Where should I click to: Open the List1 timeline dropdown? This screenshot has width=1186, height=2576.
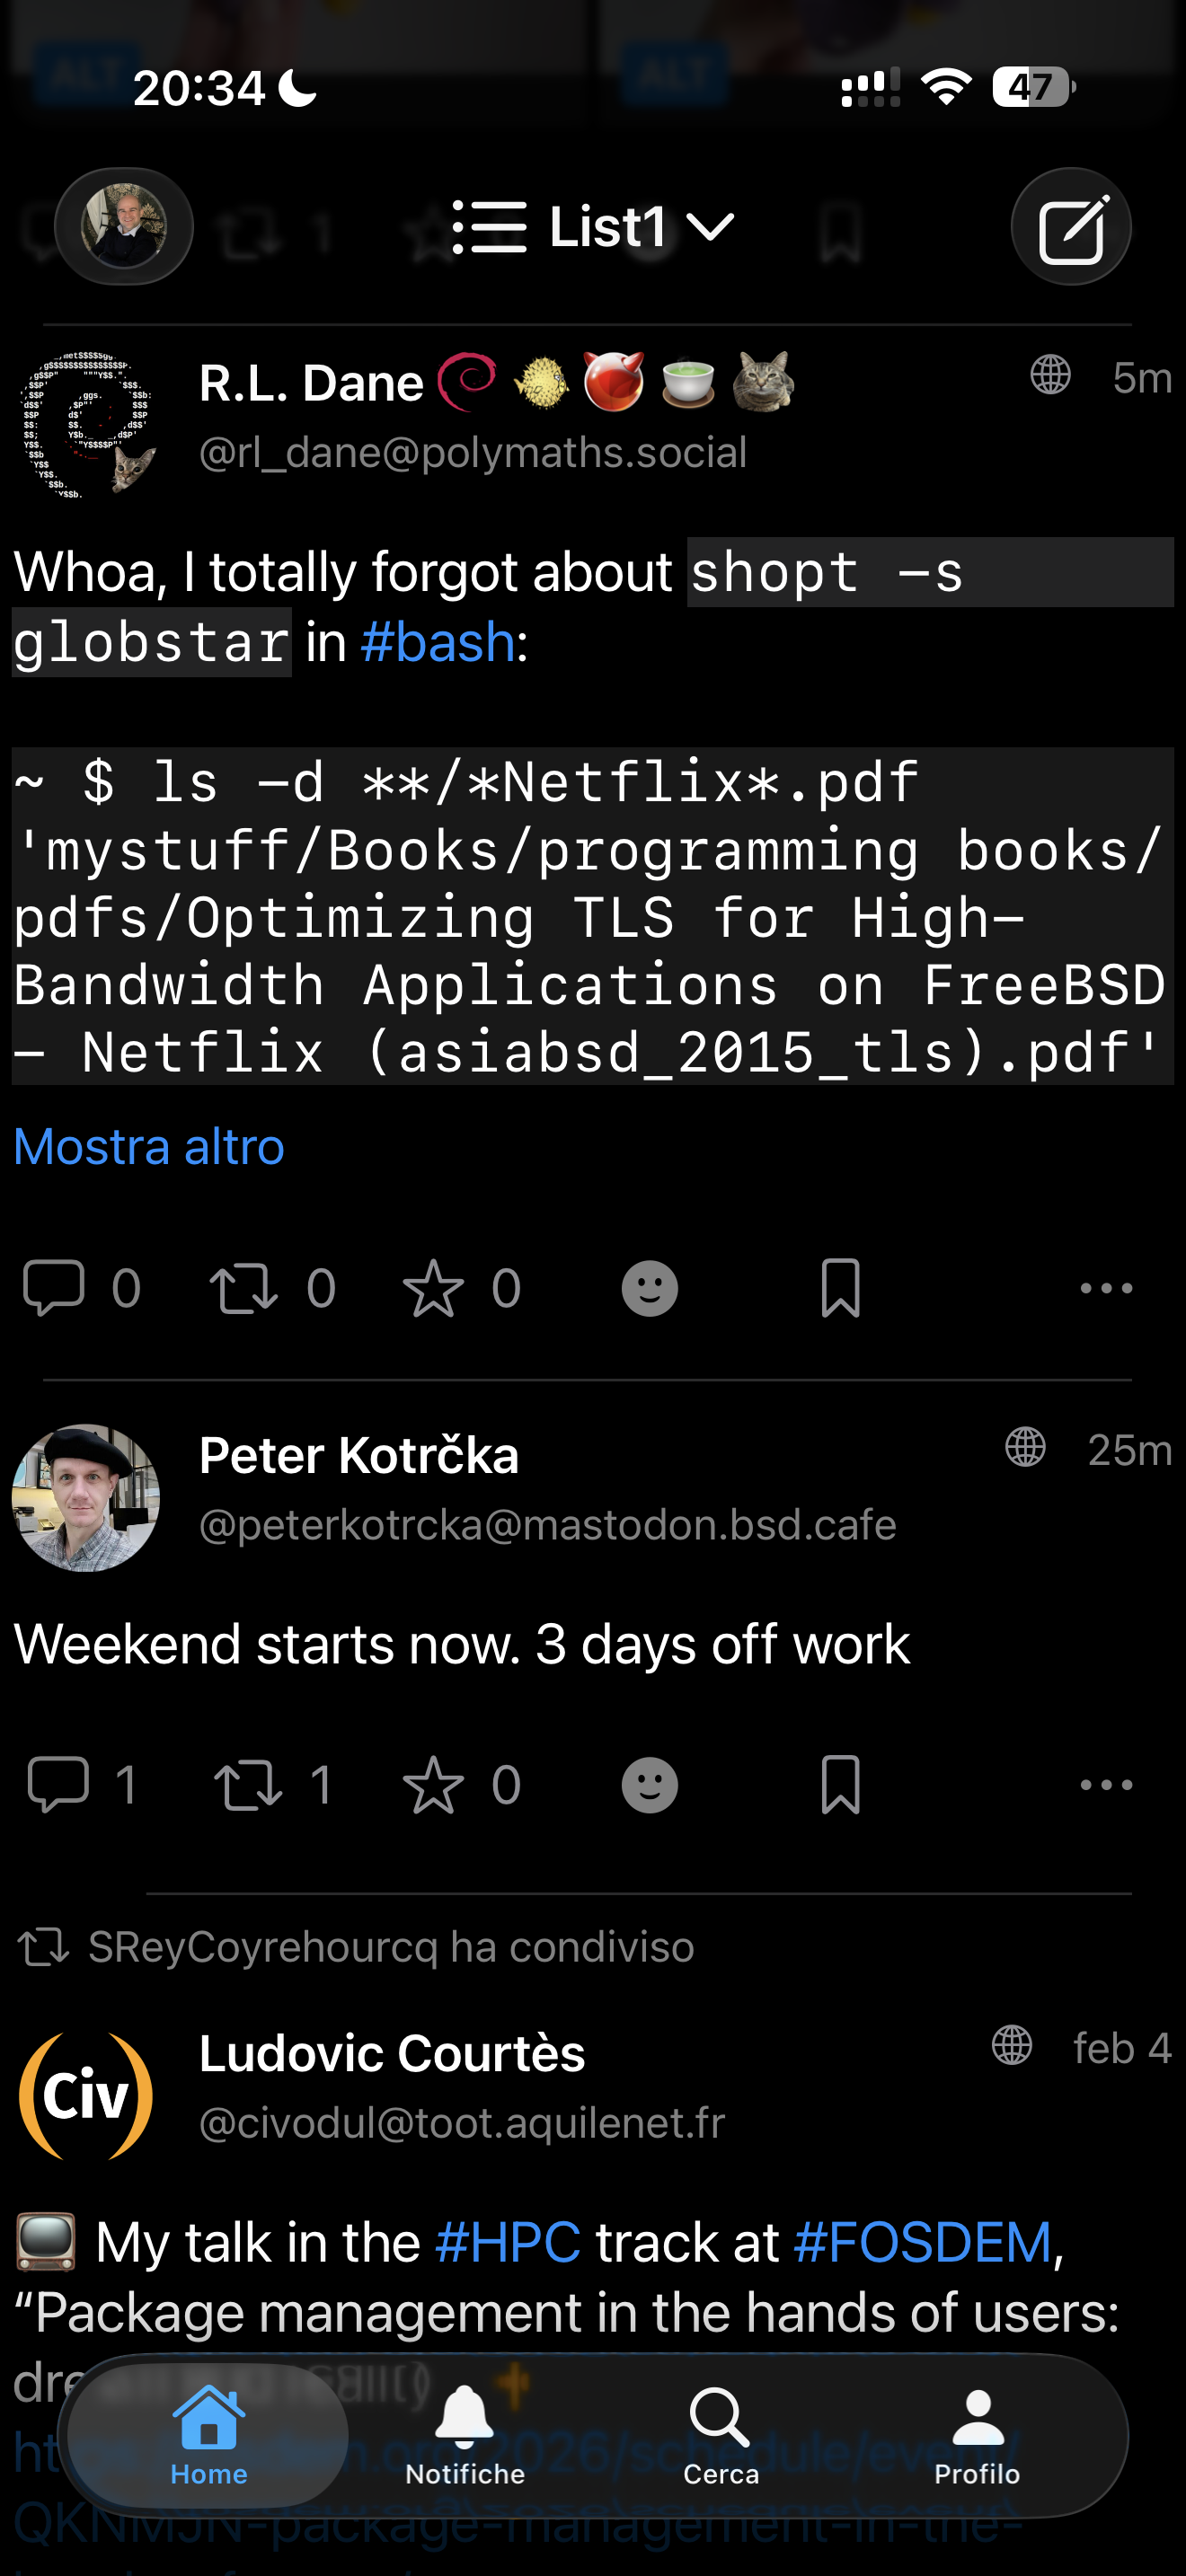point(593,227)
